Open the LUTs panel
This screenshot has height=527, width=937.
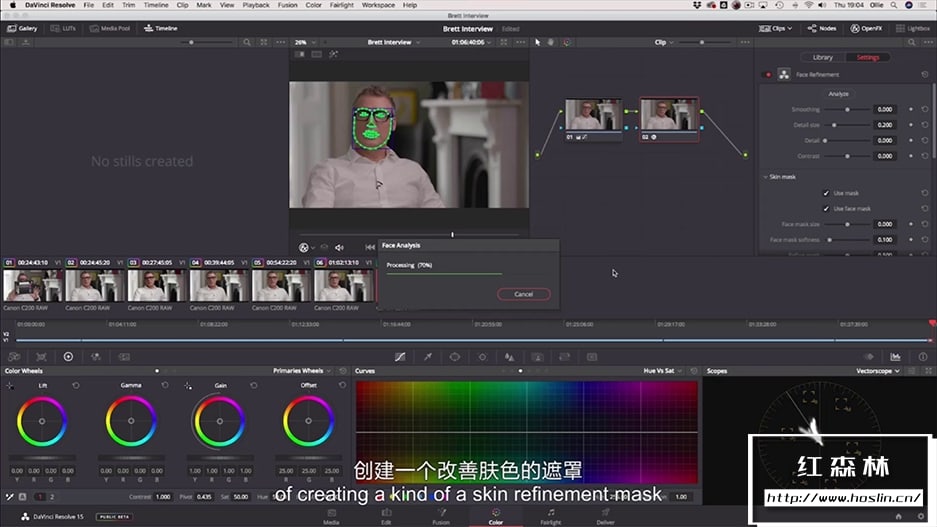coord(63,28)
